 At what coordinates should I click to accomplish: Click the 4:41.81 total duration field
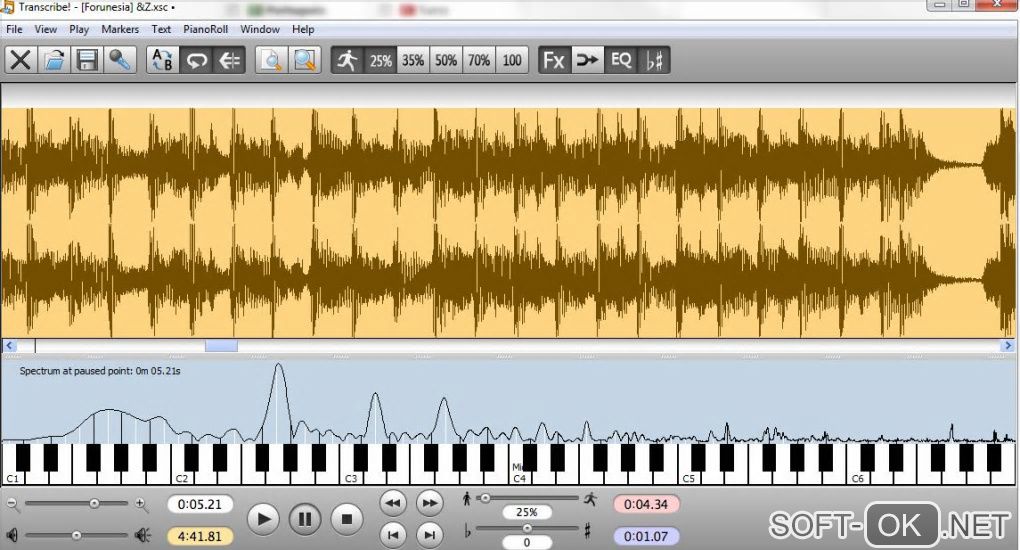pos(200,536)
